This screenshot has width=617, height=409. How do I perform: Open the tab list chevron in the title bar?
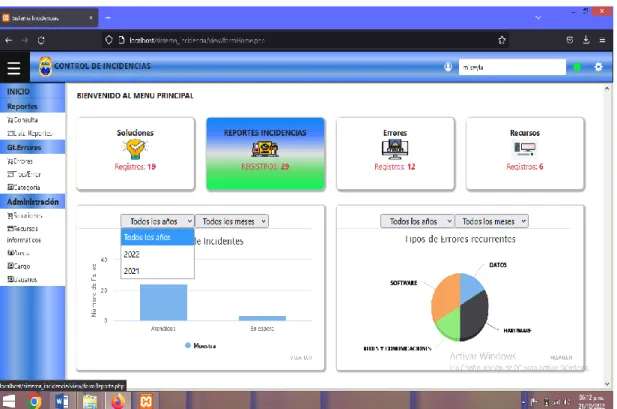[538, 18]
